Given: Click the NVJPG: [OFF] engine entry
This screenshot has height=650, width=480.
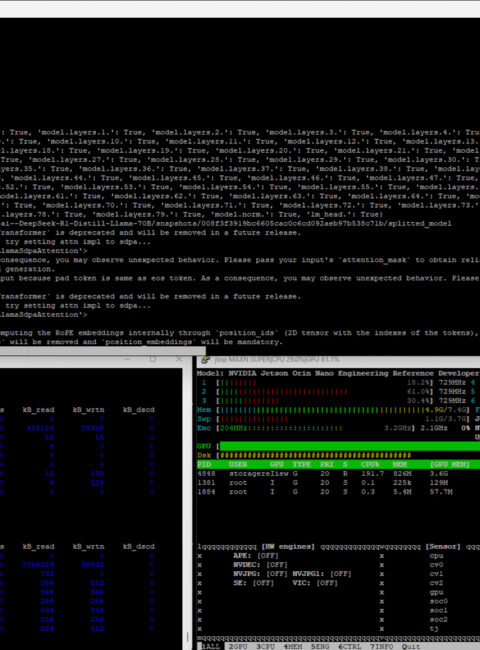Looking at the screenshot, I should pyautogui.click(x=260, y=574).
